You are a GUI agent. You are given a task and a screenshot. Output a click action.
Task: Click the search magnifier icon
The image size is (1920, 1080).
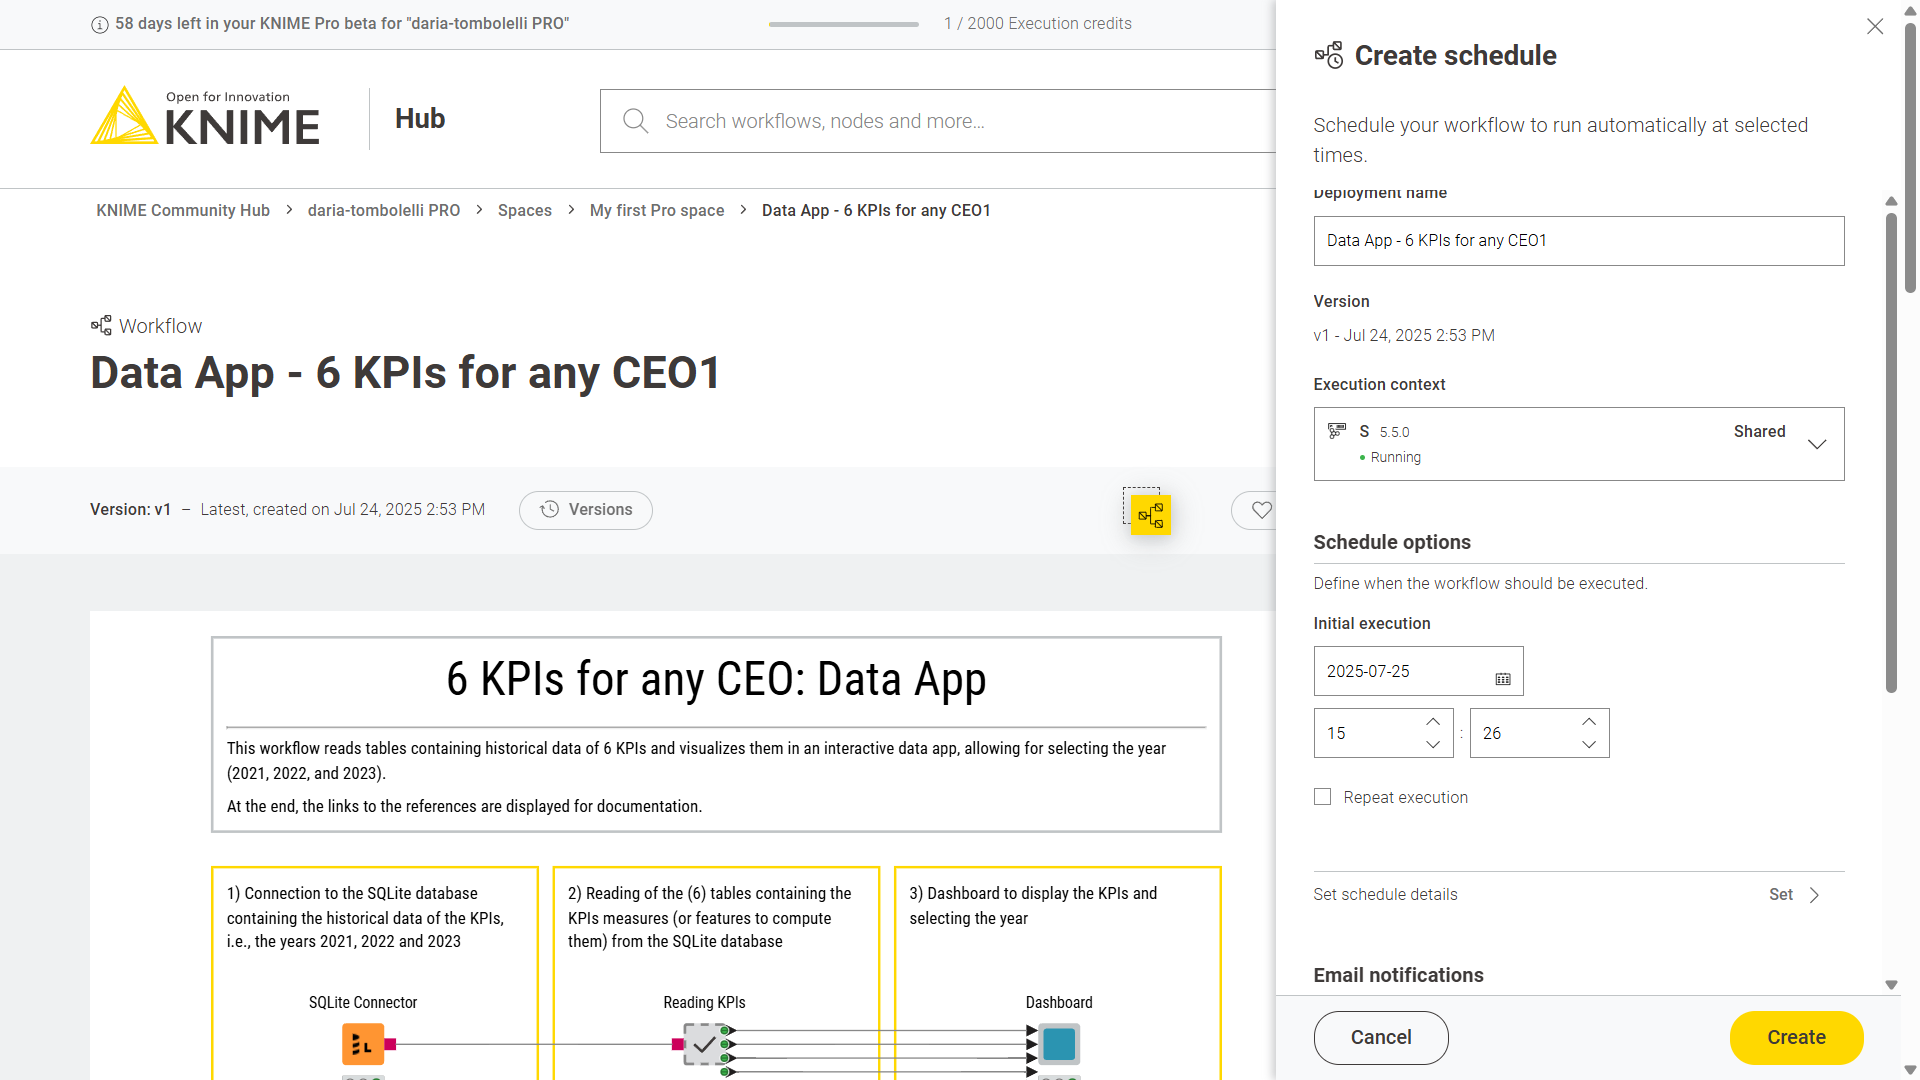(x=635, y=121)
